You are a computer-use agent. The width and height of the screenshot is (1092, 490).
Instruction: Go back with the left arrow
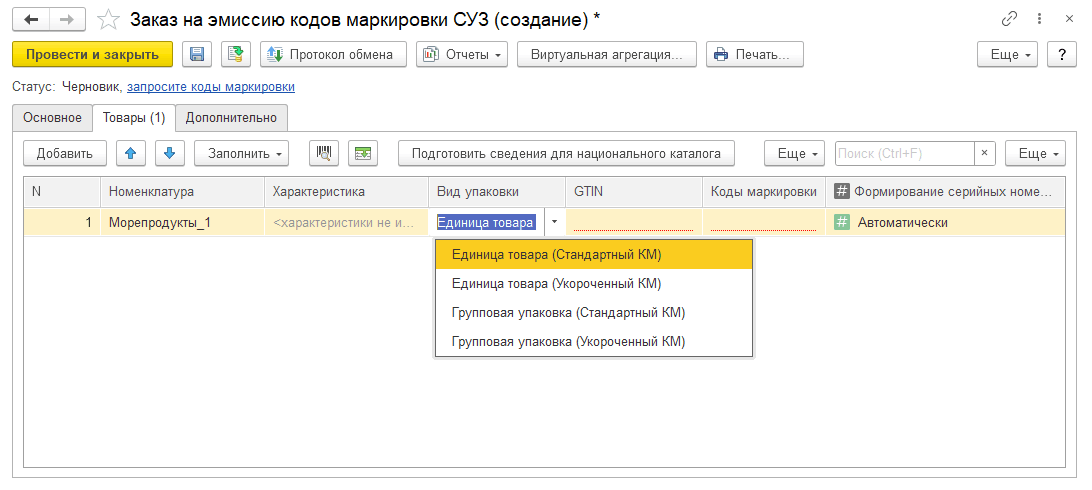click(31, 19)
